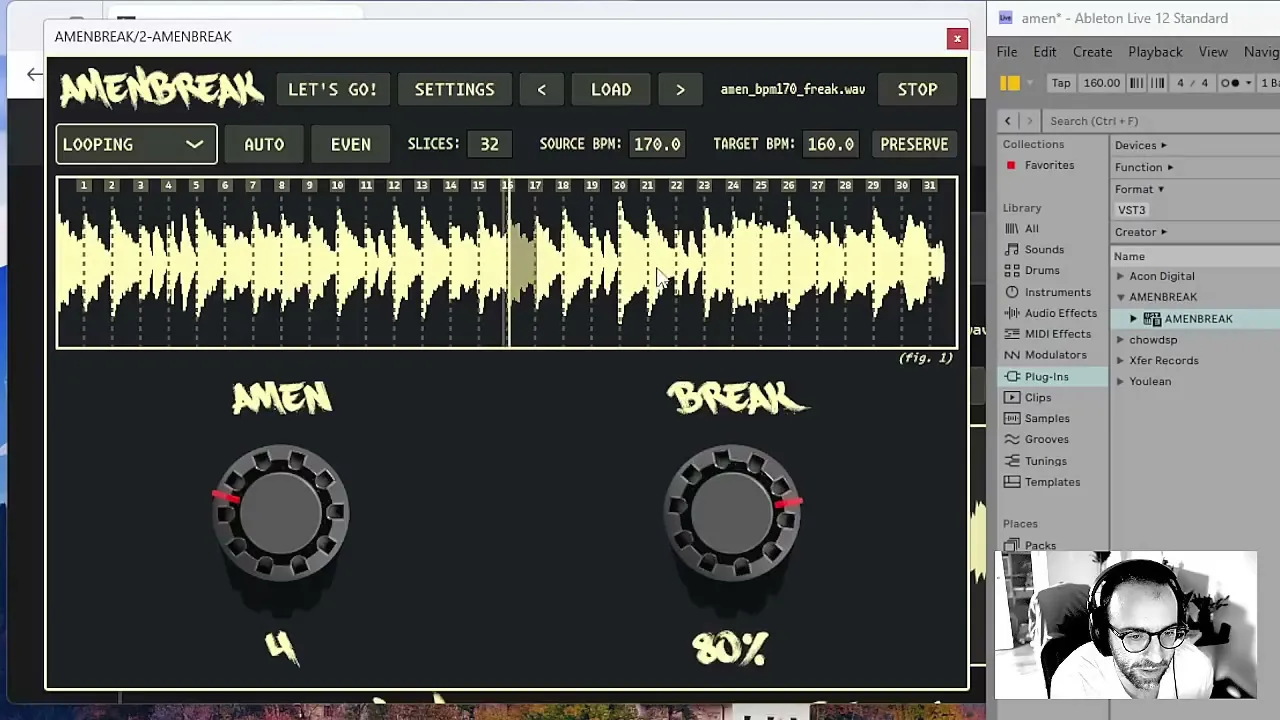The image size is (1280, 720).
Task: Click the AMEN knob
Action: click(x=280, y=513)
